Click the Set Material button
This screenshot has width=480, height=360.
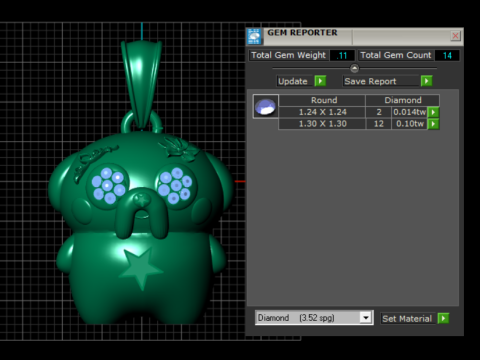pos(407,319)
